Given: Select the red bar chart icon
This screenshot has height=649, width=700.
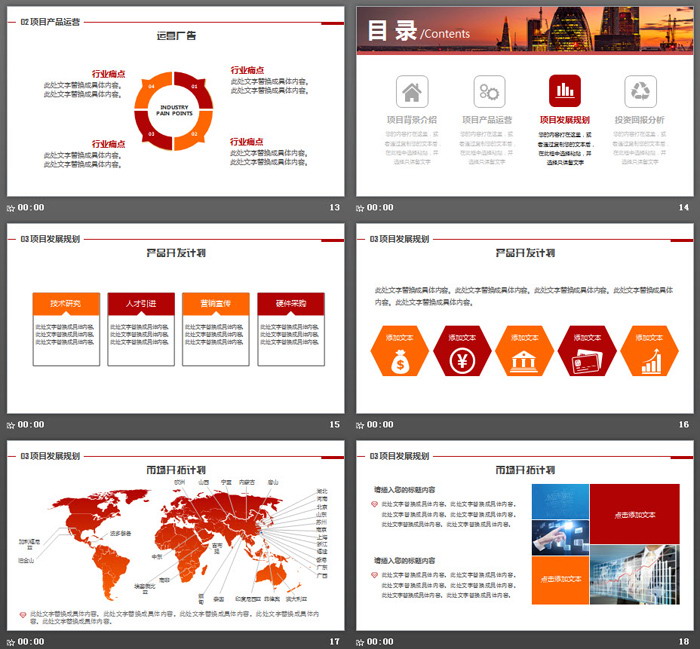Looking at the screenshot, I should (x=565, y=92).
